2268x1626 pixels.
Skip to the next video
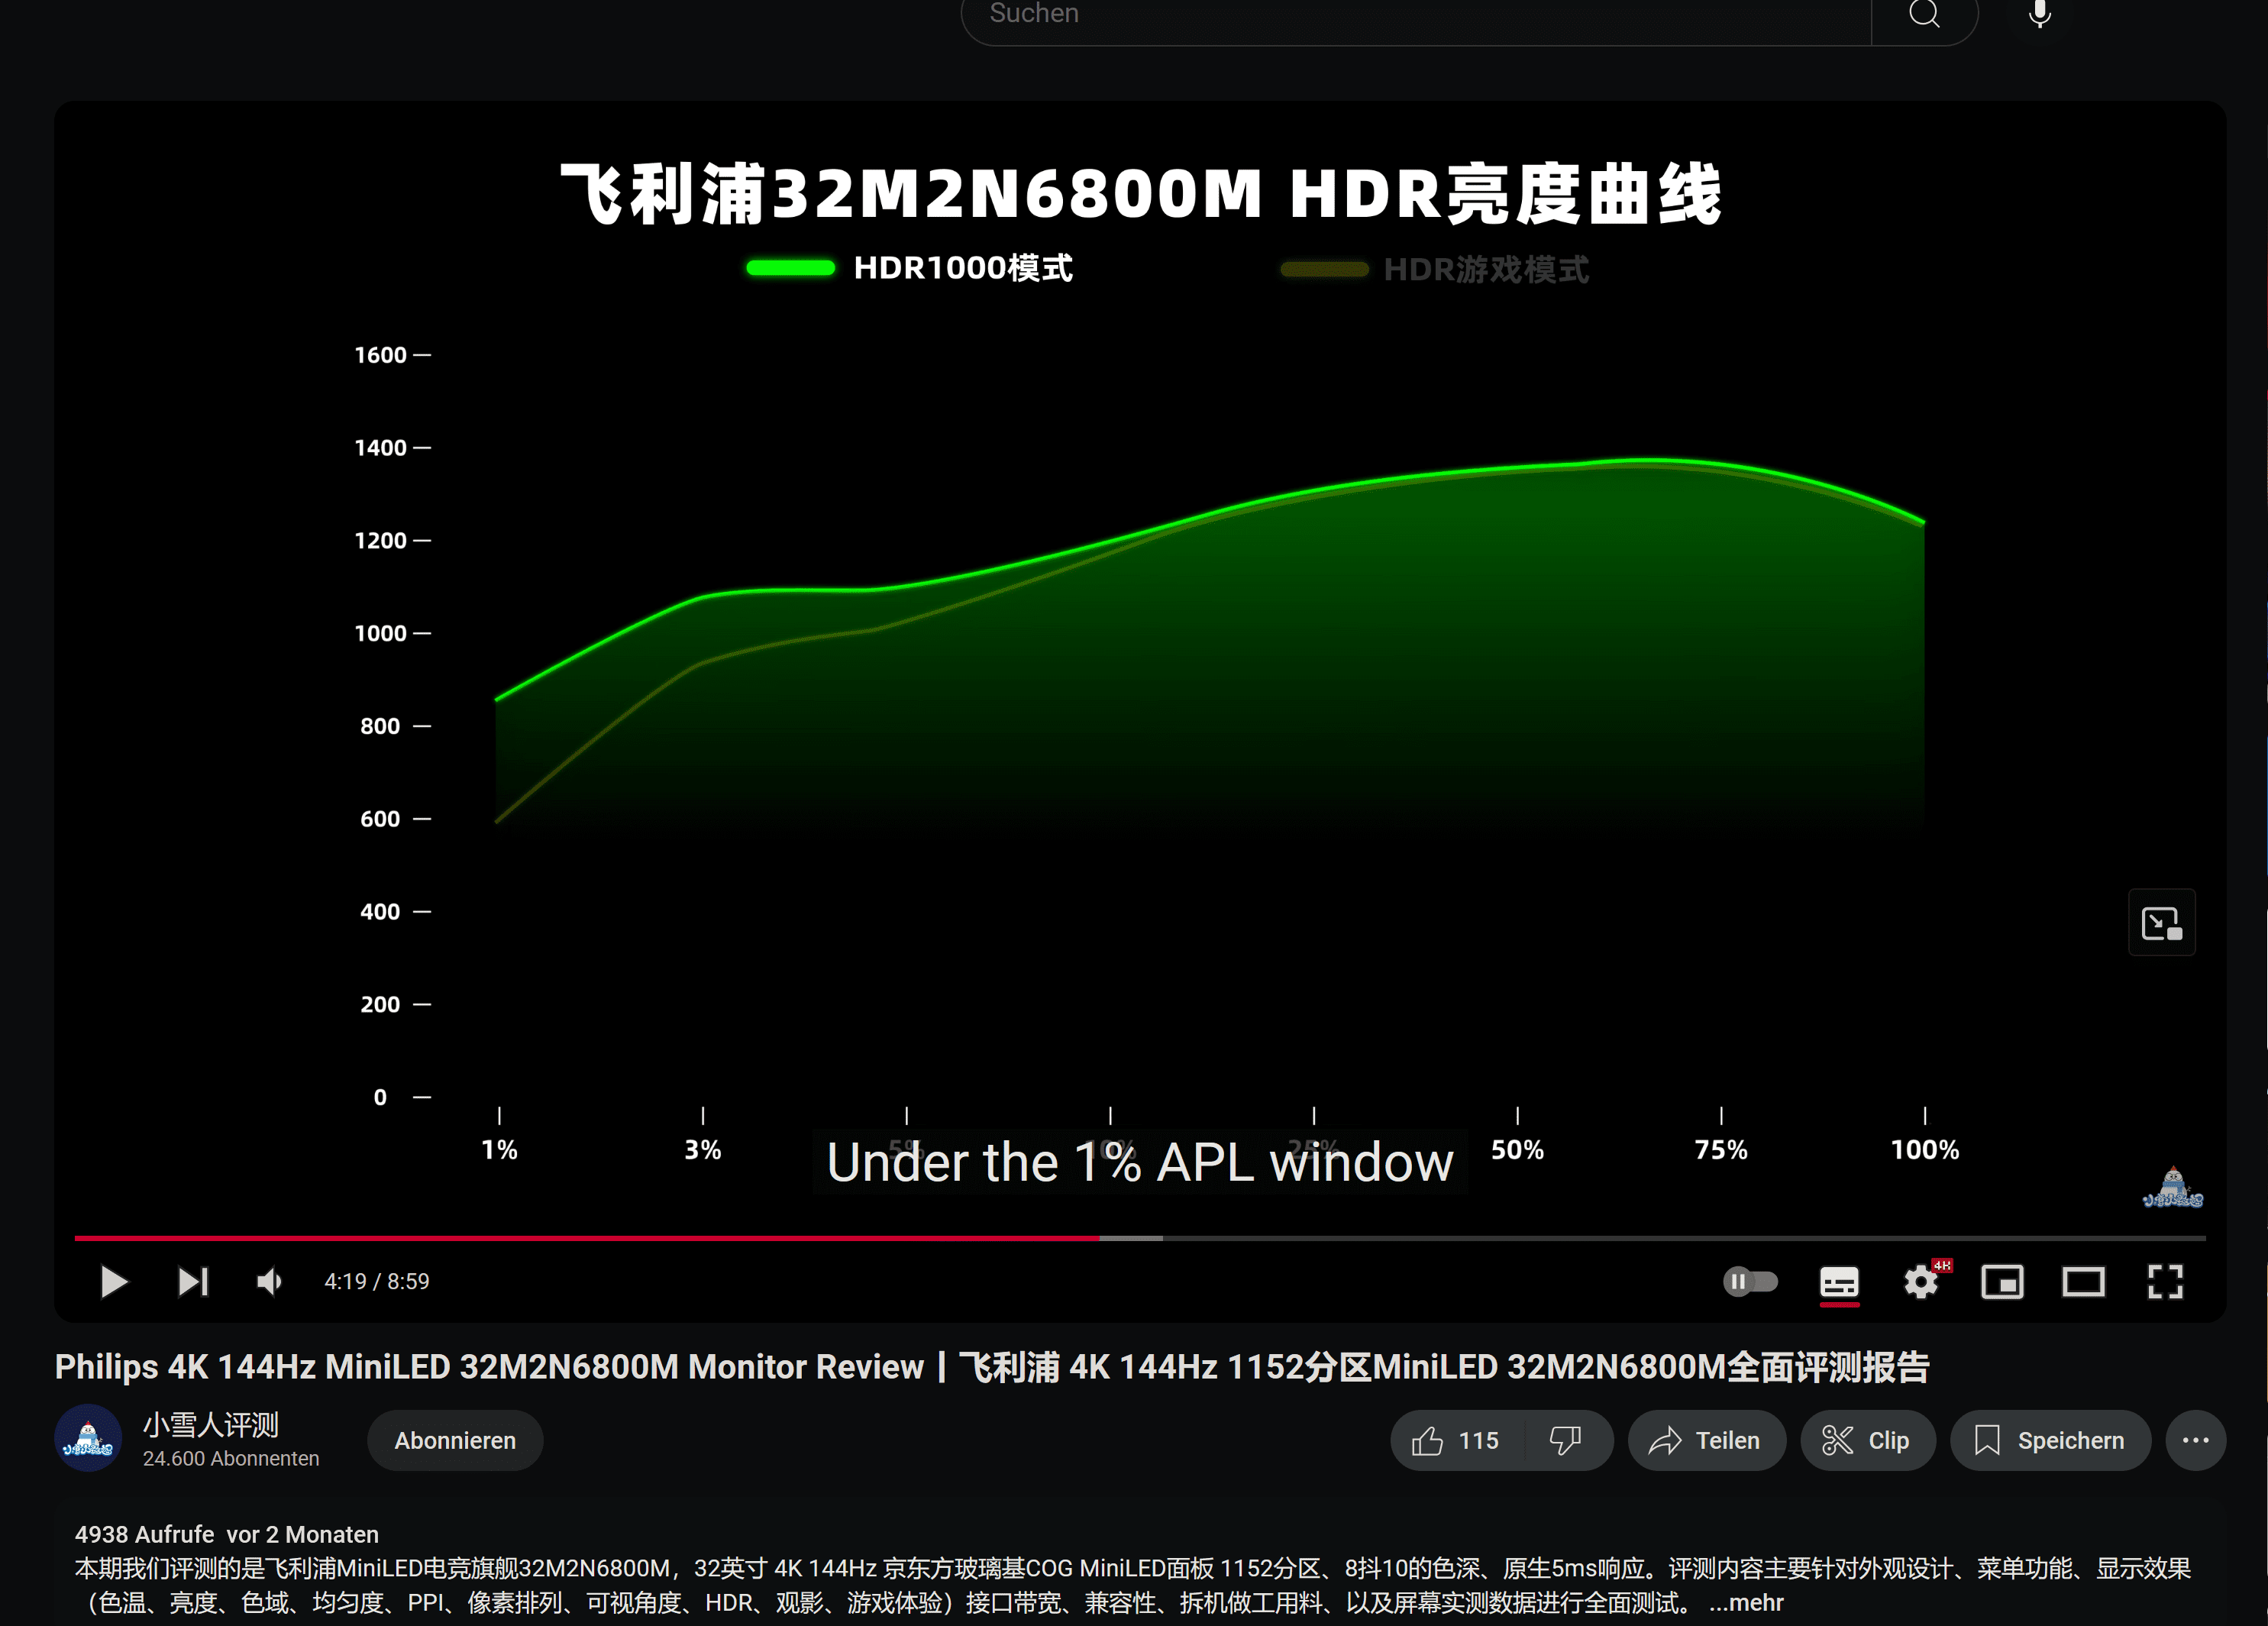pos(193,1281)
